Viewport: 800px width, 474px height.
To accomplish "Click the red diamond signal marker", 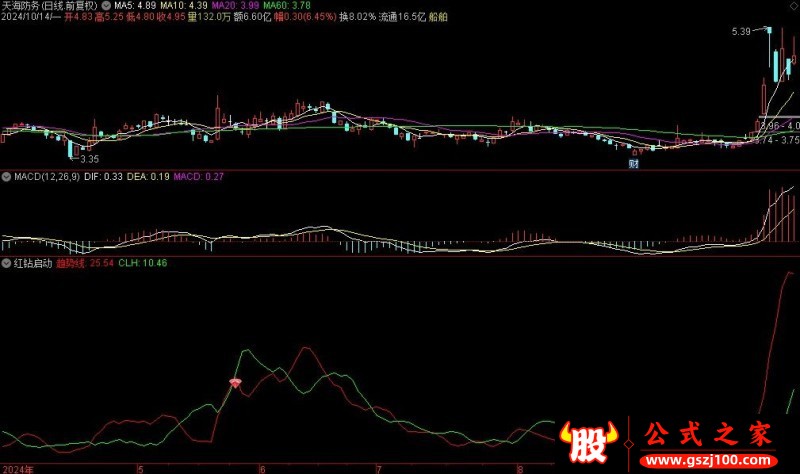I will click(x=235, y=383).
